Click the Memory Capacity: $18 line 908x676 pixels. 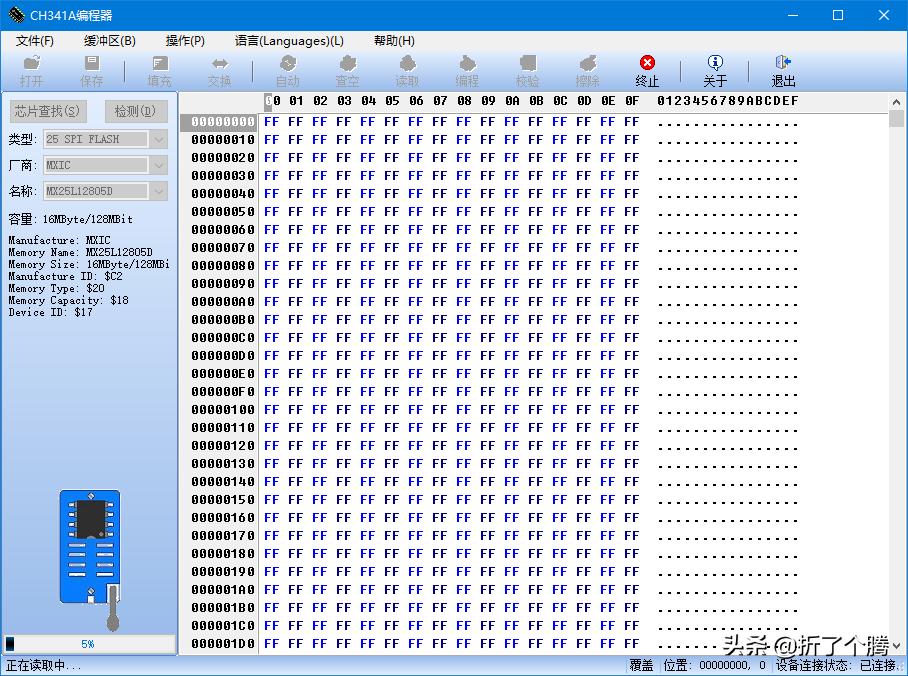coord(68,301)
